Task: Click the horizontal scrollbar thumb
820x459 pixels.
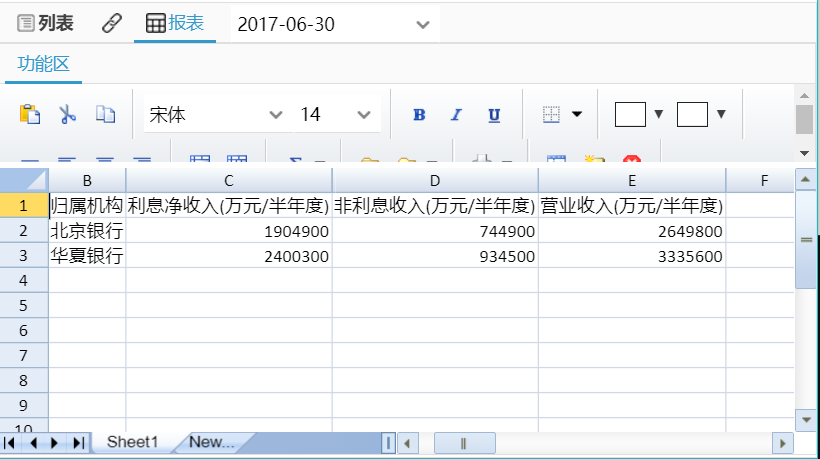Action: click(464, 444)
